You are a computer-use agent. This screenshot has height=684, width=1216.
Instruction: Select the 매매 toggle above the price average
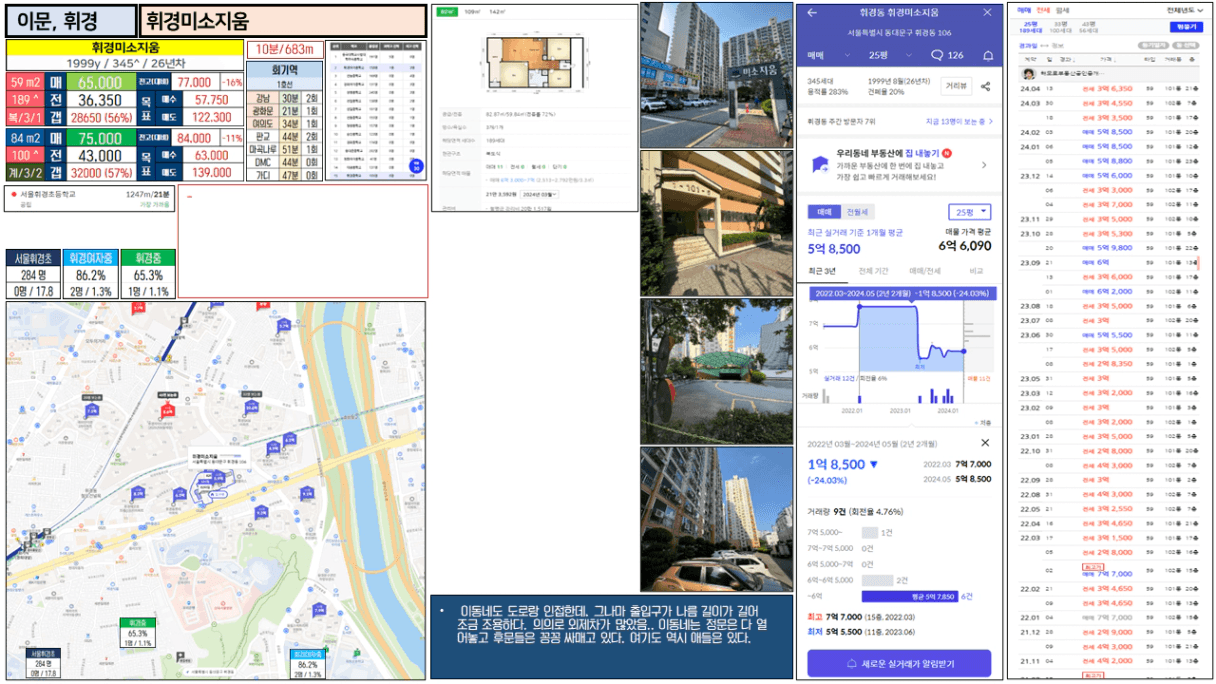point(825,212)
